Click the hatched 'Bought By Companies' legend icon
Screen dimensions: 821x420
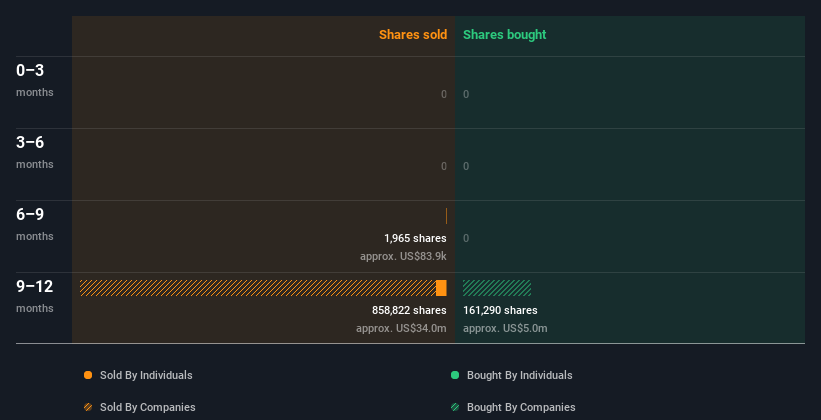click(455, 407)
